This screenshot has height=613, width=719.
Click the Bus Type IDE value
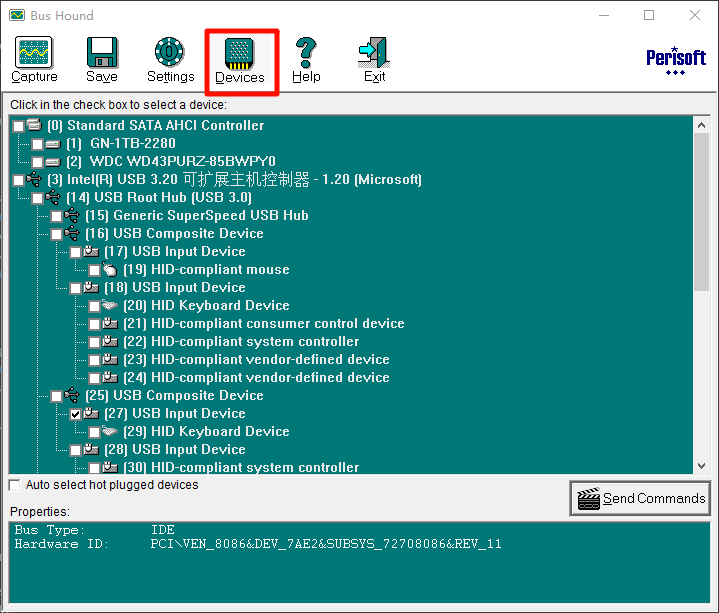click(x=163, y=530)
